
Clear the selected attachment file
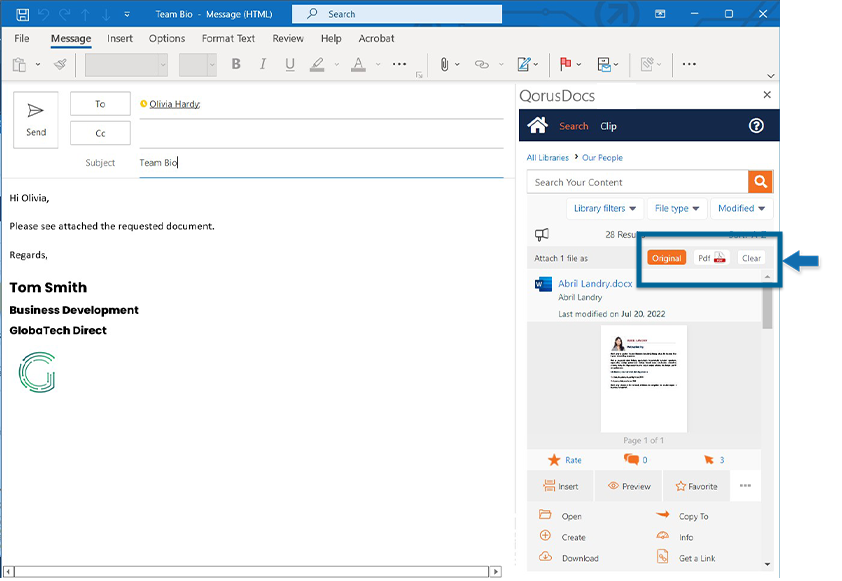751,258
